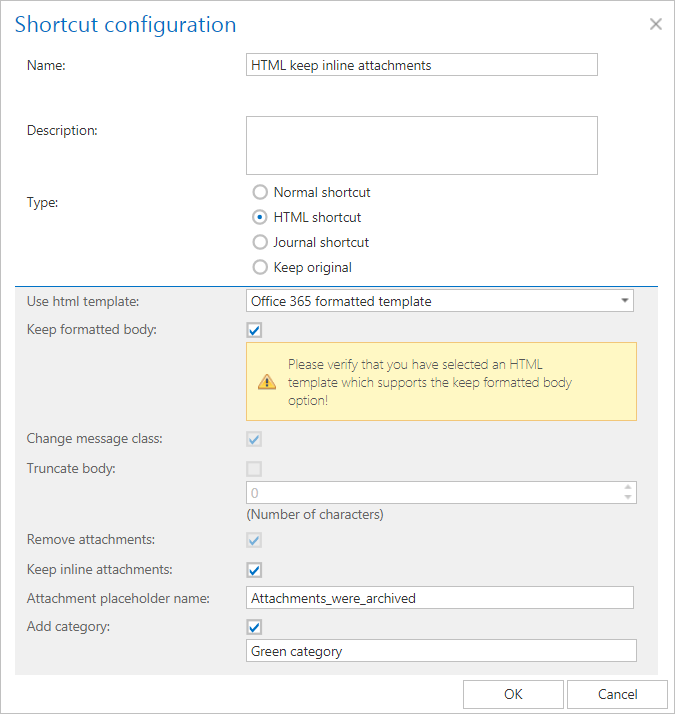The height and width of the screenshot is (714, 675).
Task: Focus the Name text field
Action: tap(421, 65)
